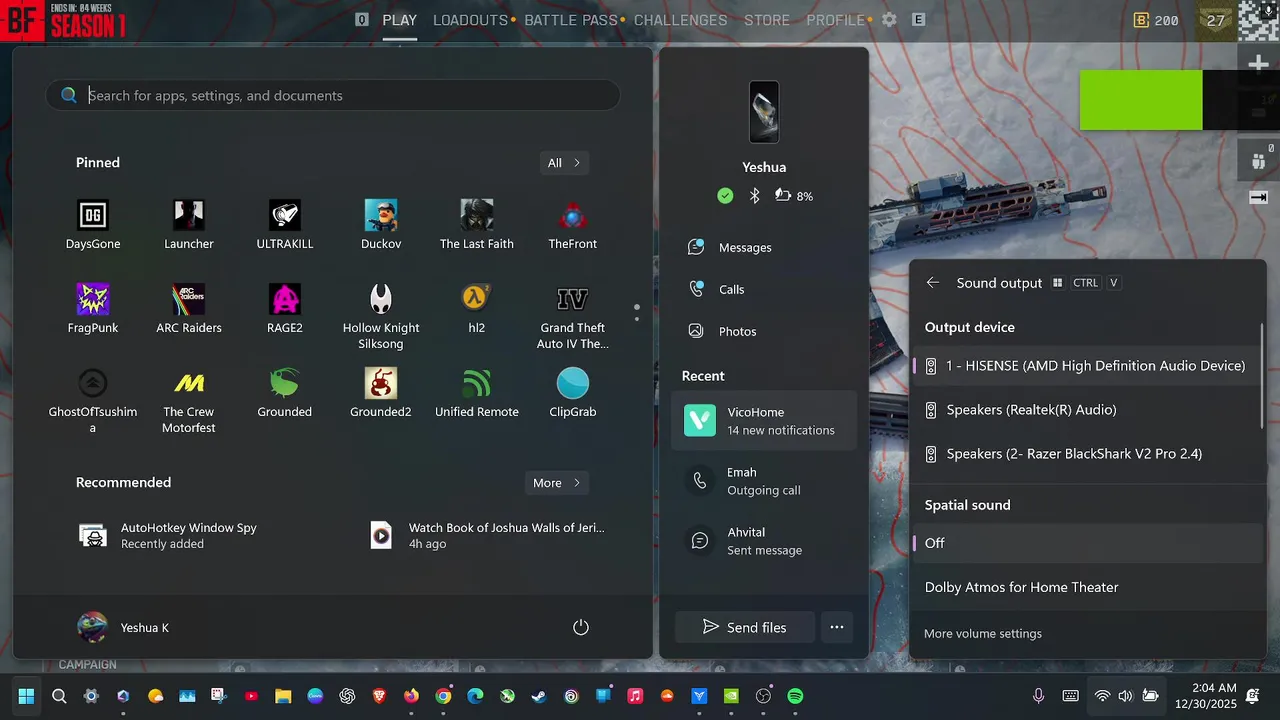Open Photos in the phone panel

click(764, 331)
